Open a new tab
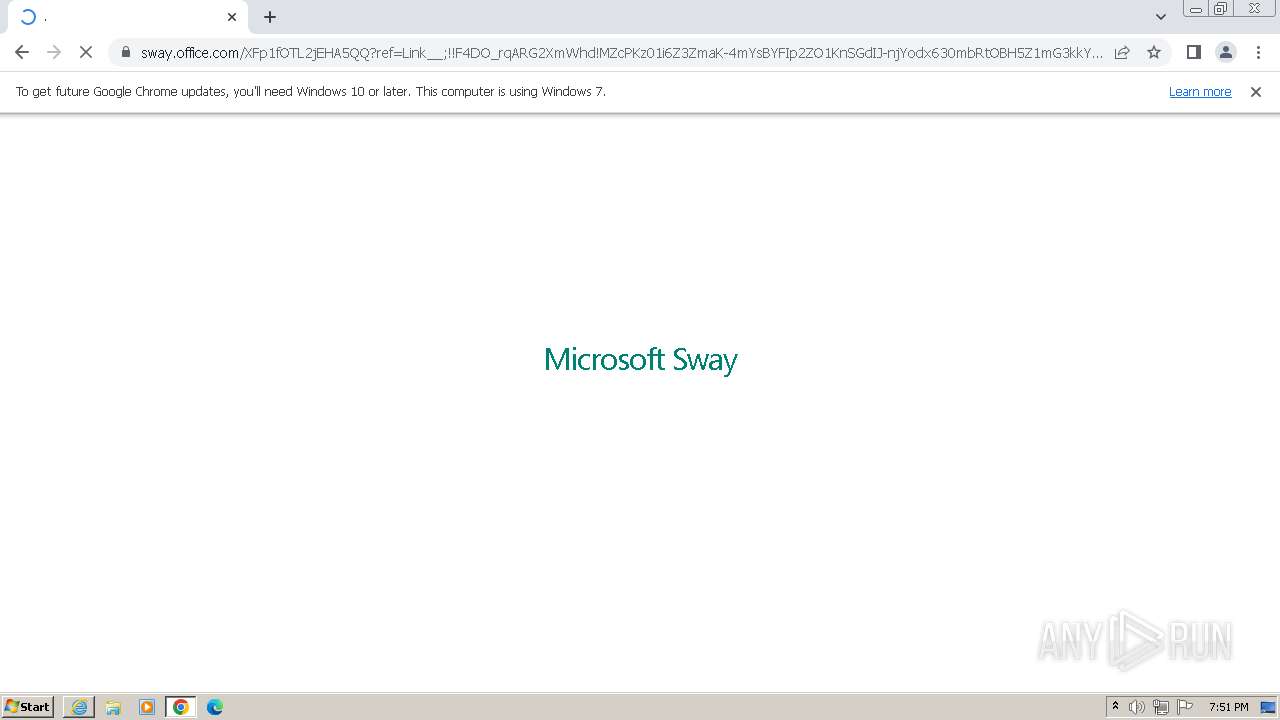 (x=270, y=17)
